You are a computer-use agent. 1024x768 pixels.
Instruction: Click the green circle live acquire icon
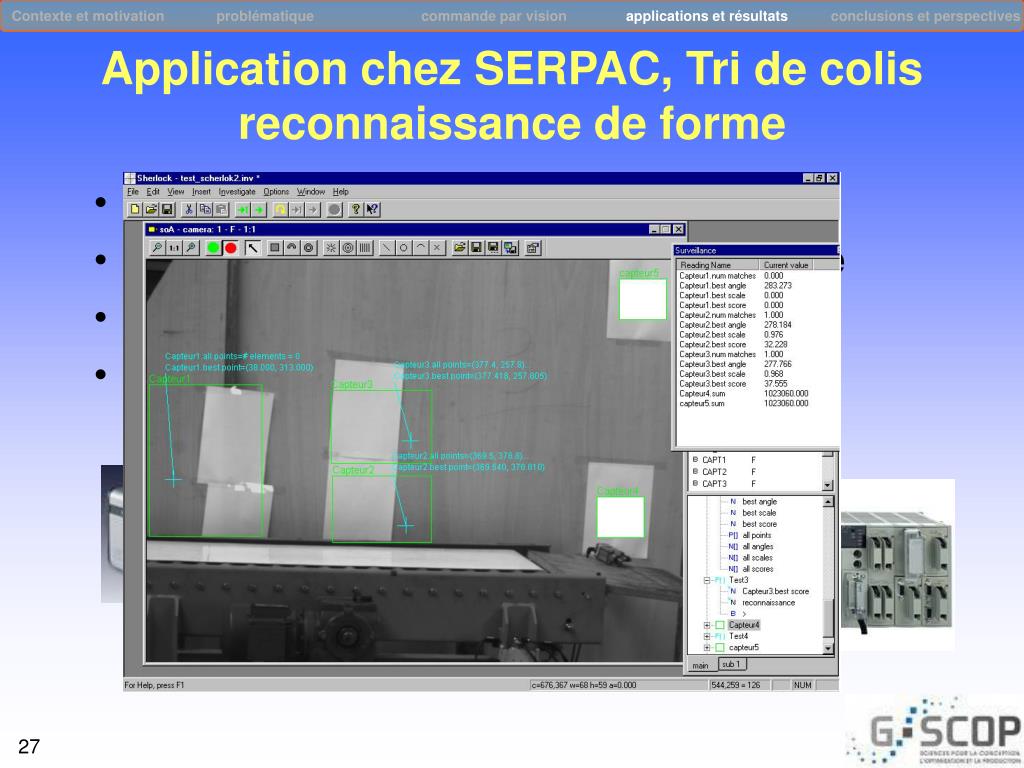click(213, 248)
